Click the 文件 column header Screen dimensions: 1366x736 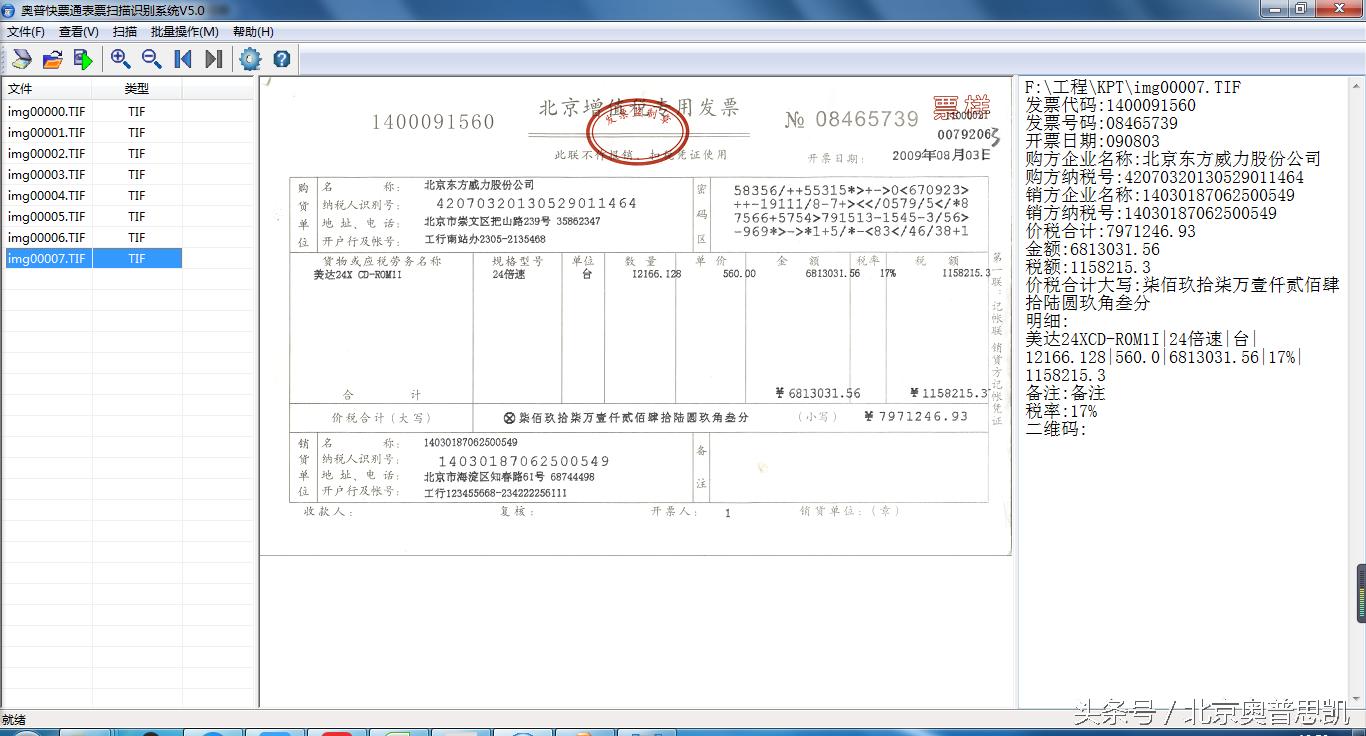pos(22,89)
